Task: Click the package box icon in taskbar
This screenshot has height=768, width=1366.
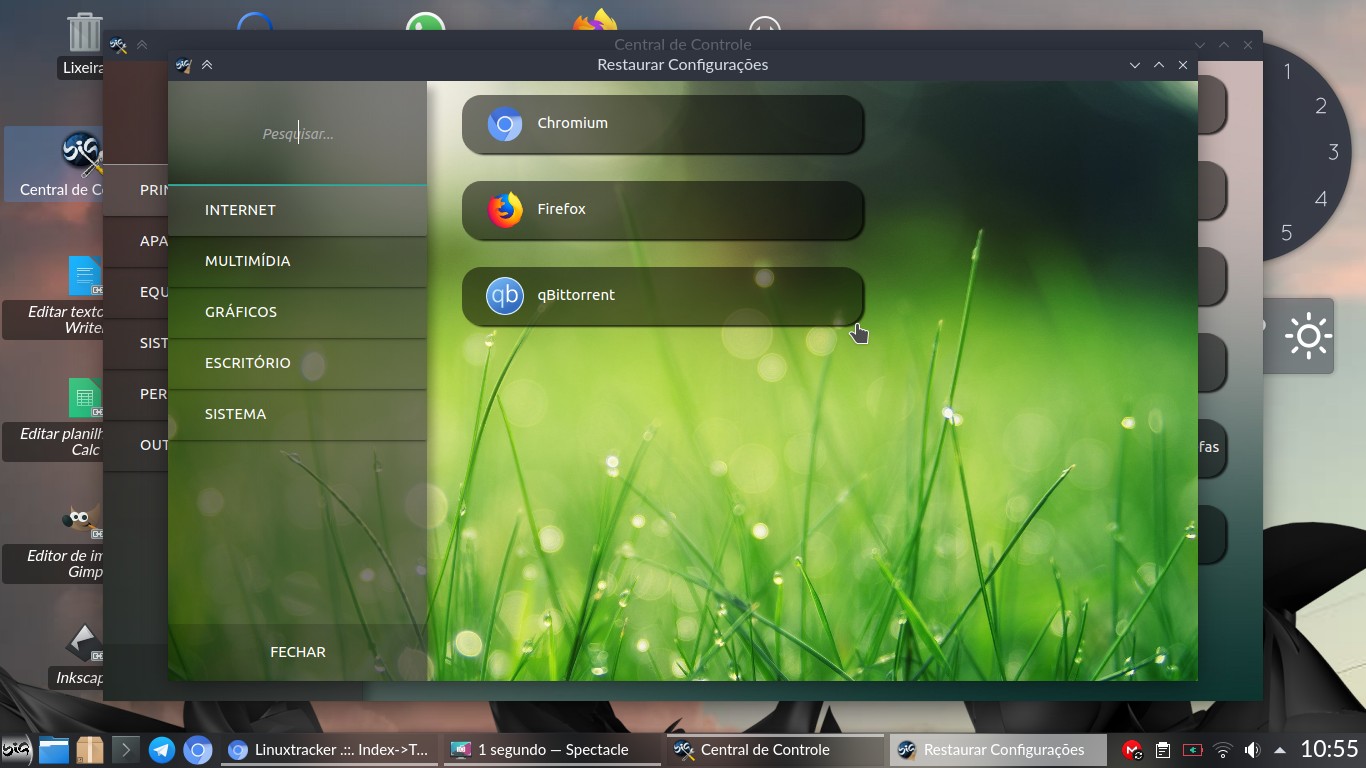Action: point(90,749)
